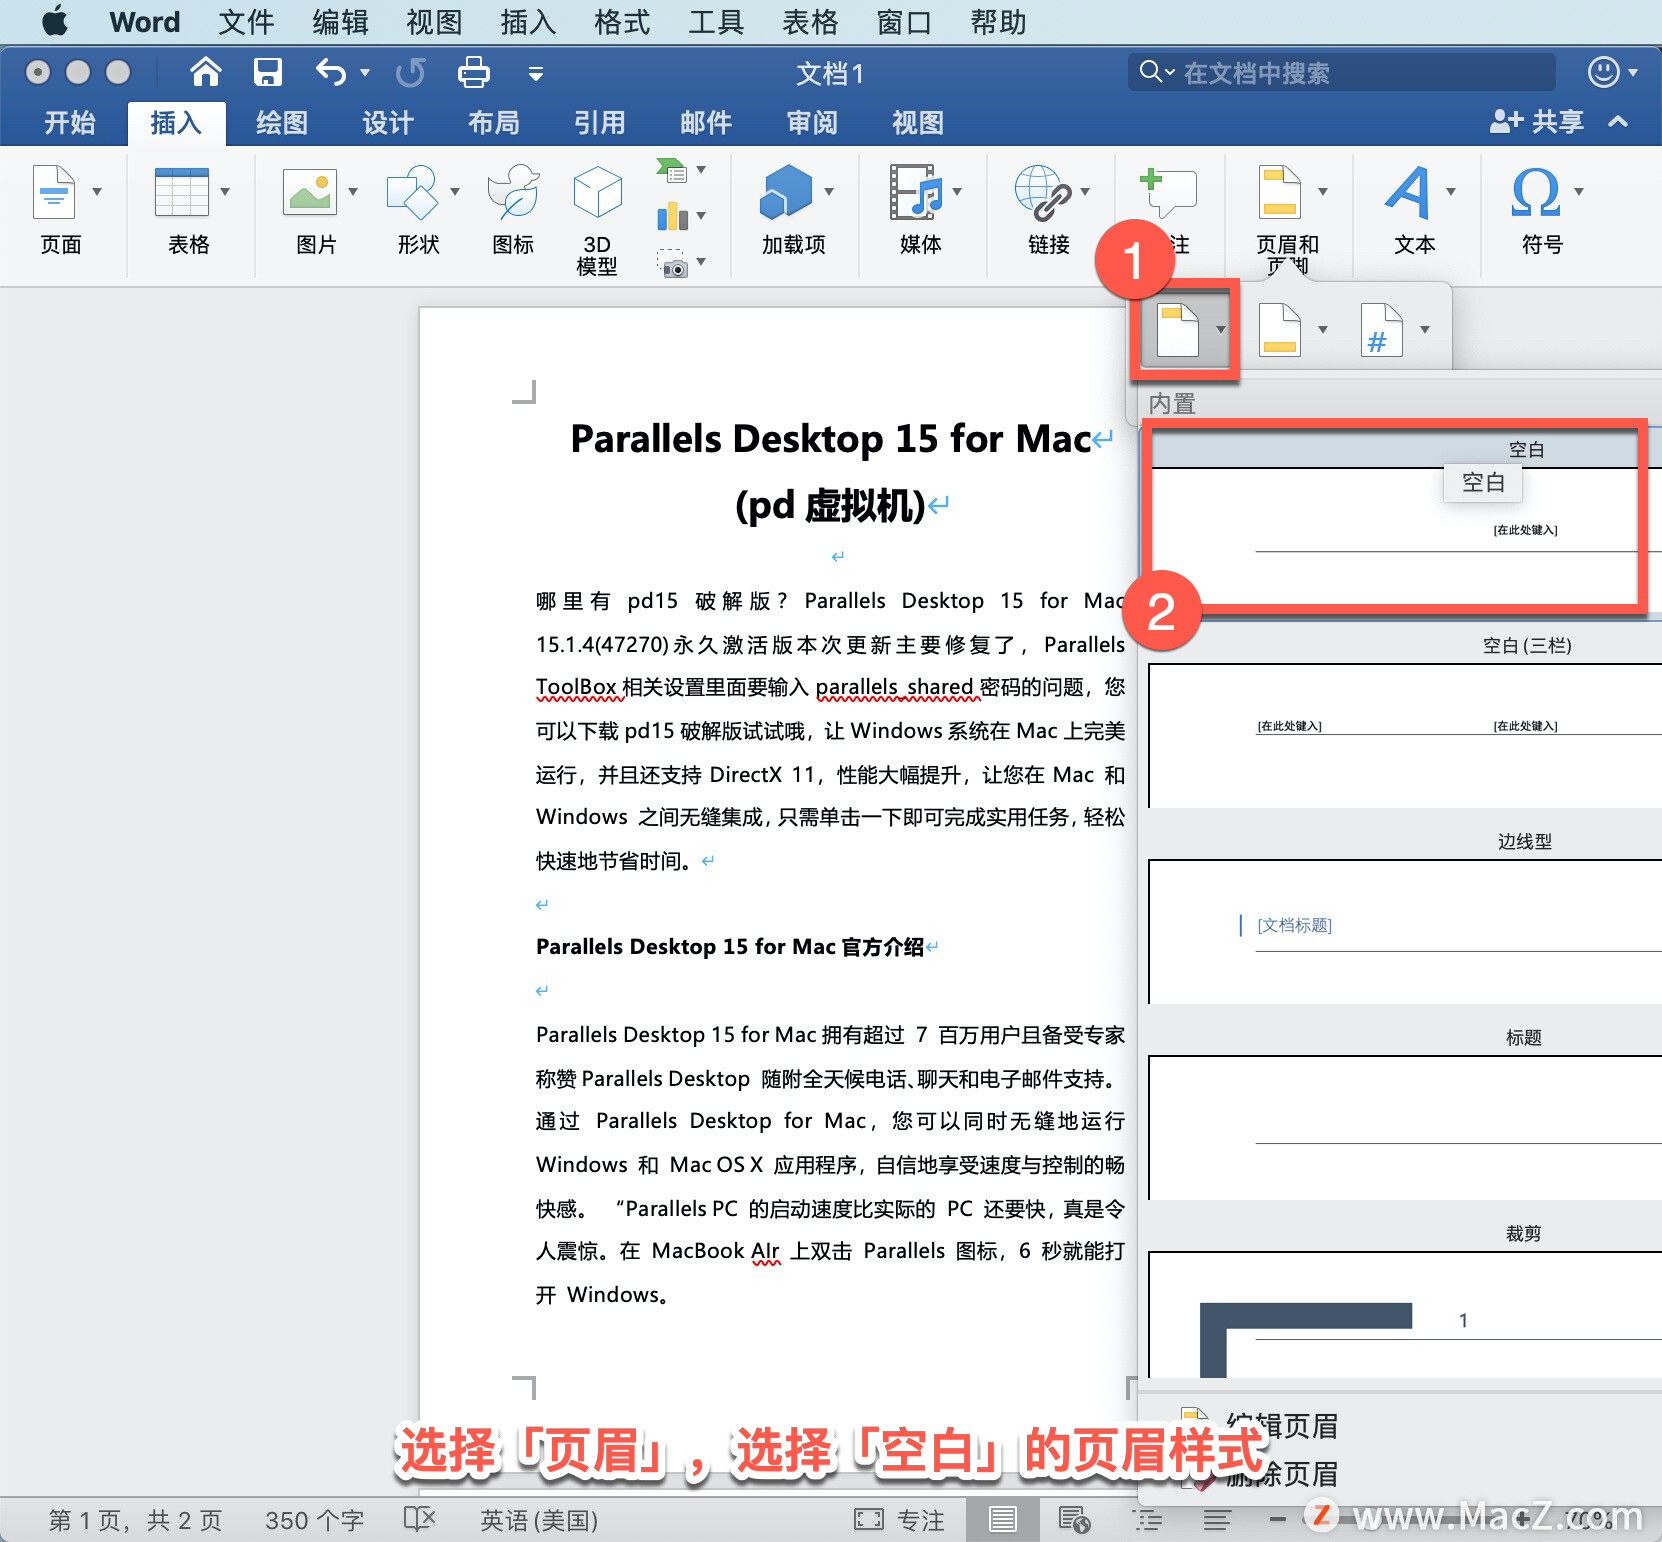The image size is (1662, 1542).
Task: Switch to the 引用 ribbon tab
Action: pos(600,122)
